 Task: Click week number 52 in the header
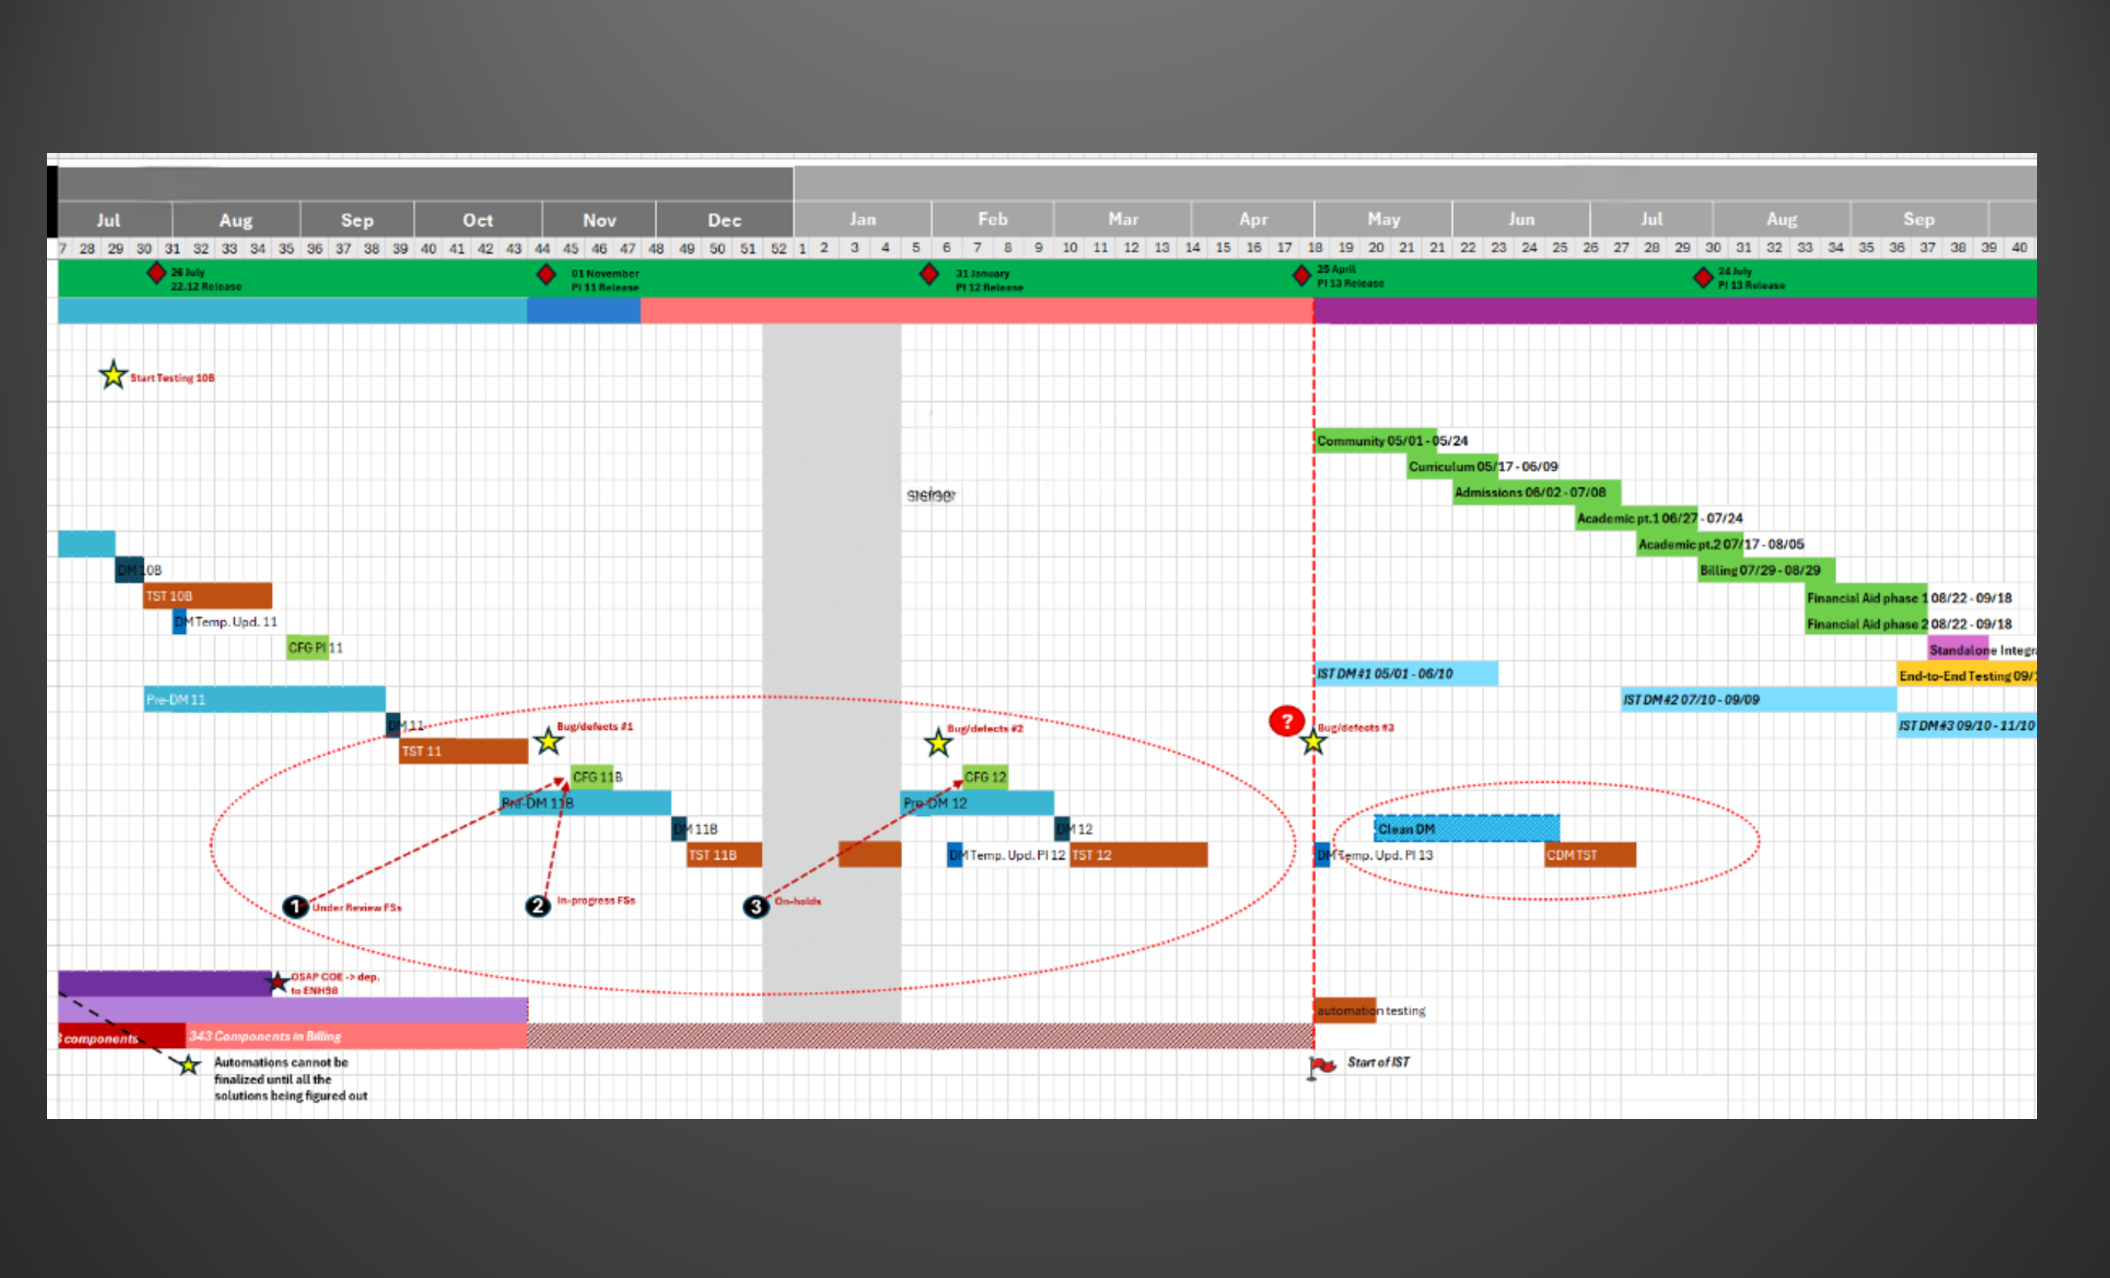[x=779, y=248]
